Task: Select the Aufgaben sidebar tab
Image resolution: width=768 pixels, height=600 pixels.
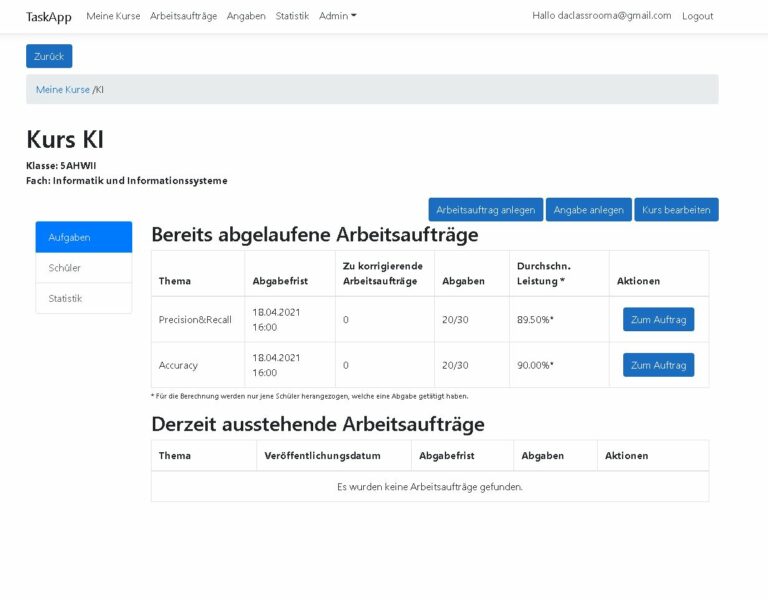Action: [84, 237]
